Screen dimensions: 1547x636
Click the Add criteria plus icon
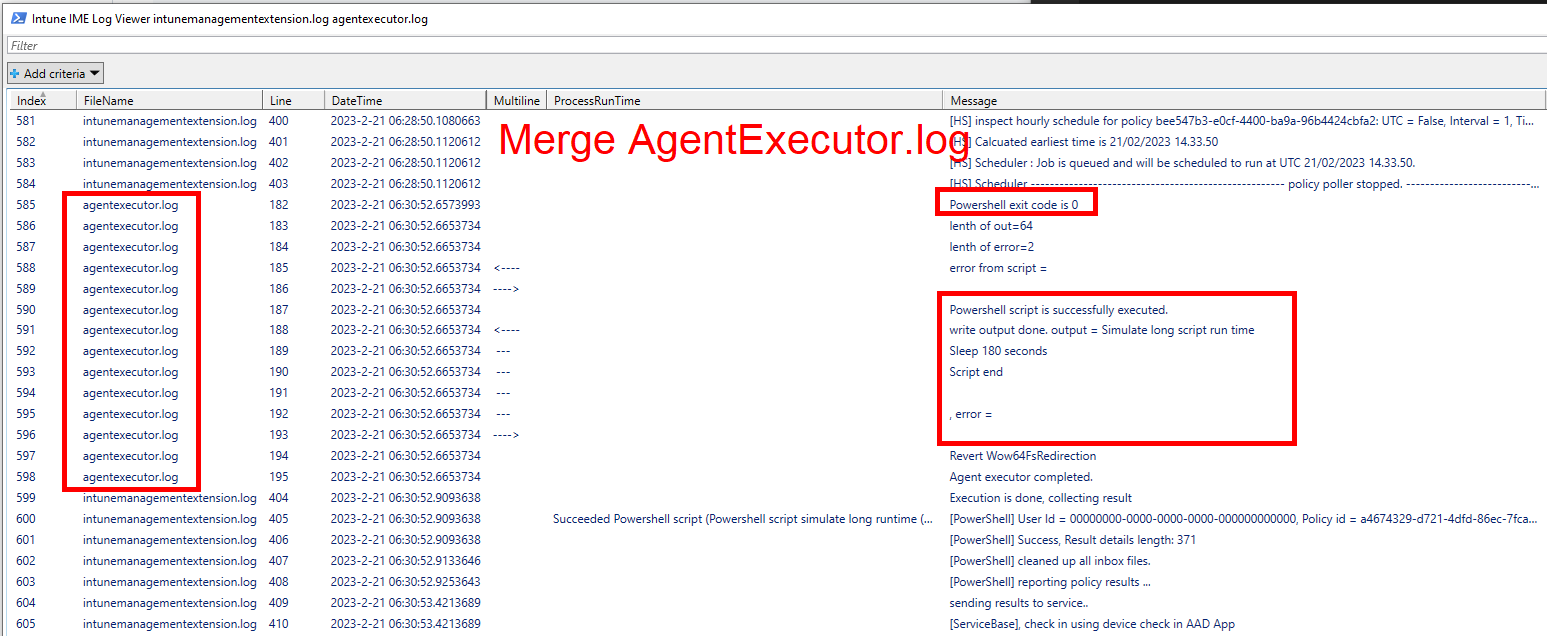pyautogui.click(x=15, y=74)
